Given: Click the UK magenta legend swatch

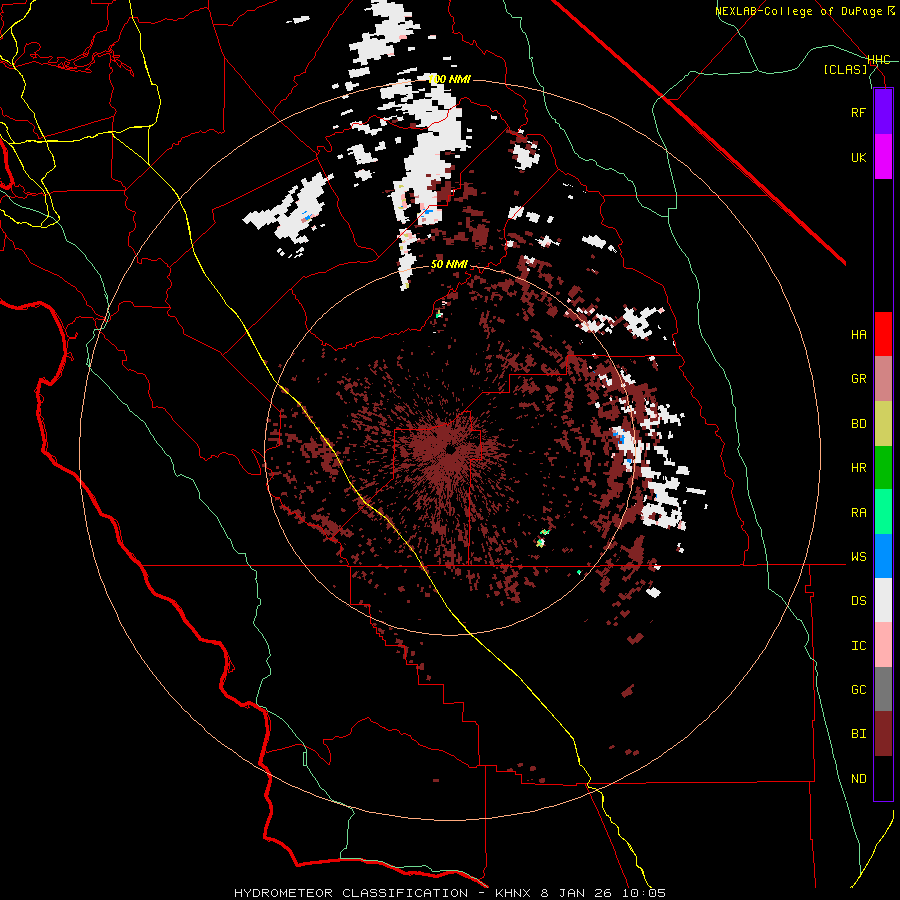Looking at the screenshot, I should pos(883,157).
